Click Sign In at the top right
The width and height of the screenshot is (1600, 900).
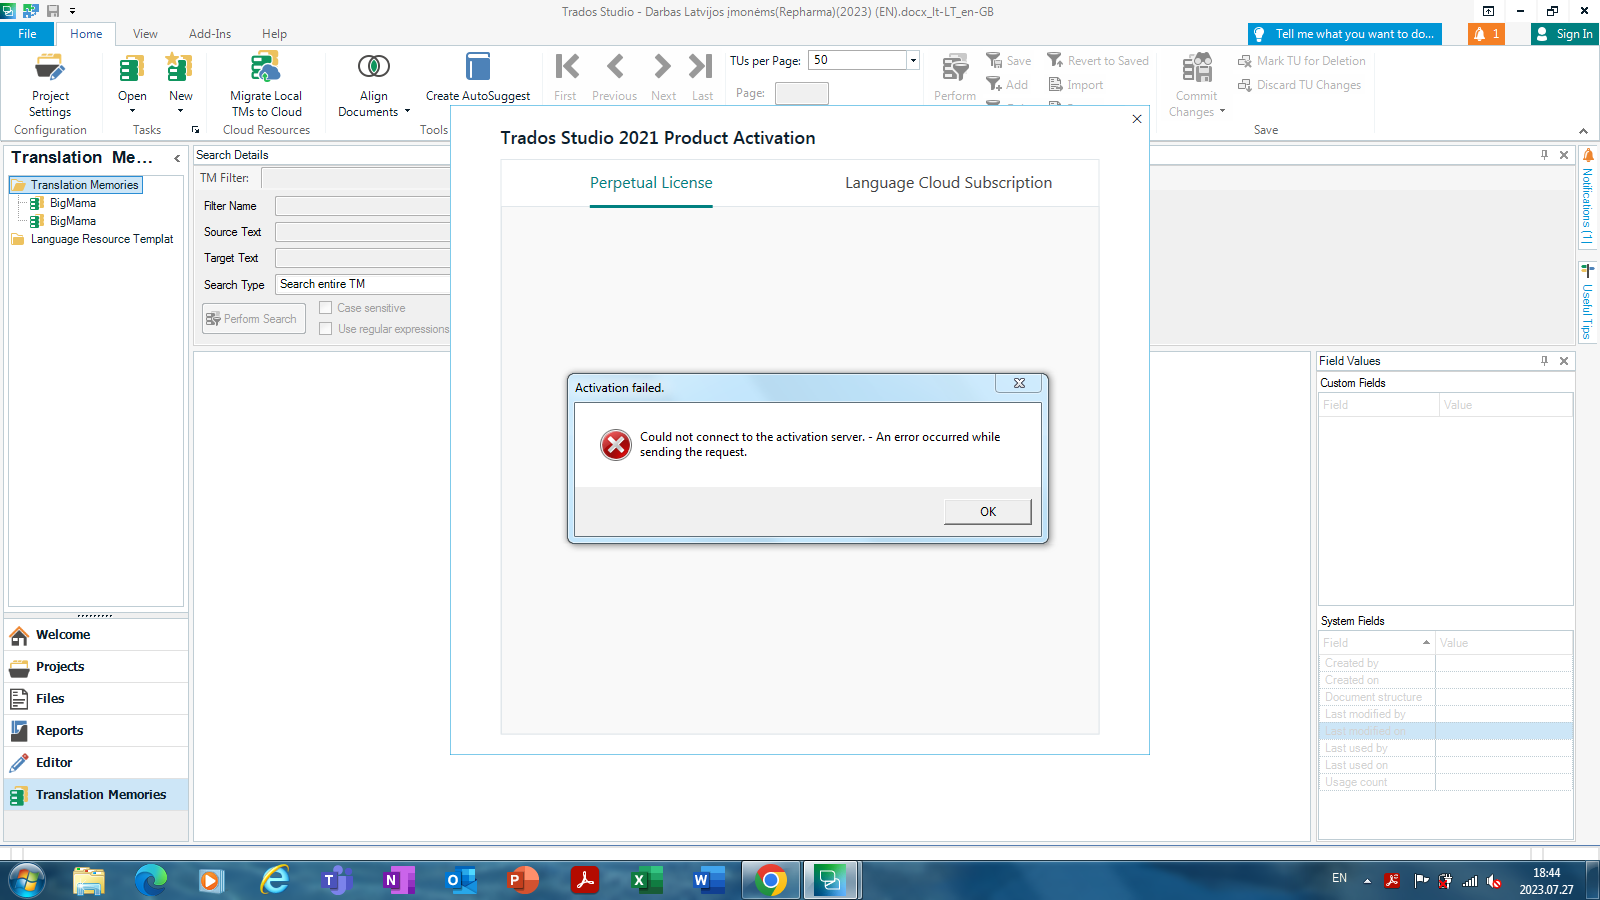1563,33
